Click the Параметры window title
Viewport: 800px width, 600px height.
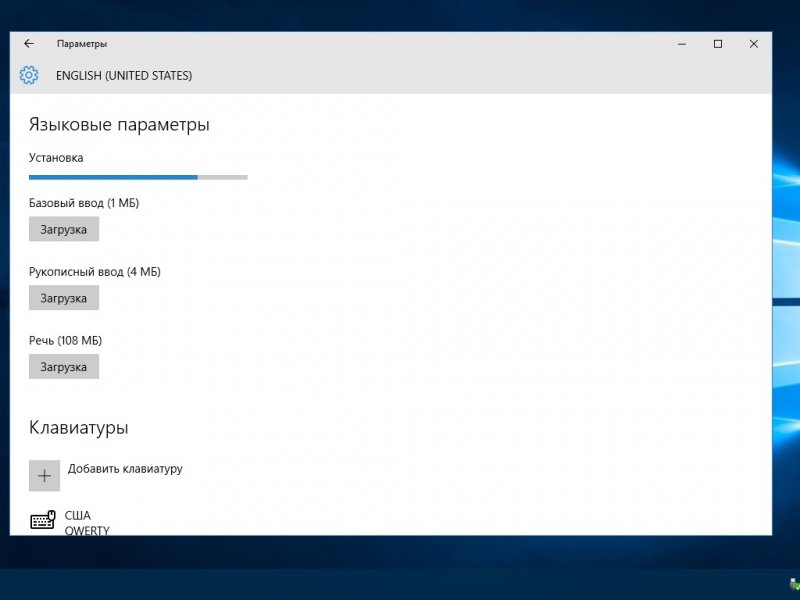[x=82, y=44]
